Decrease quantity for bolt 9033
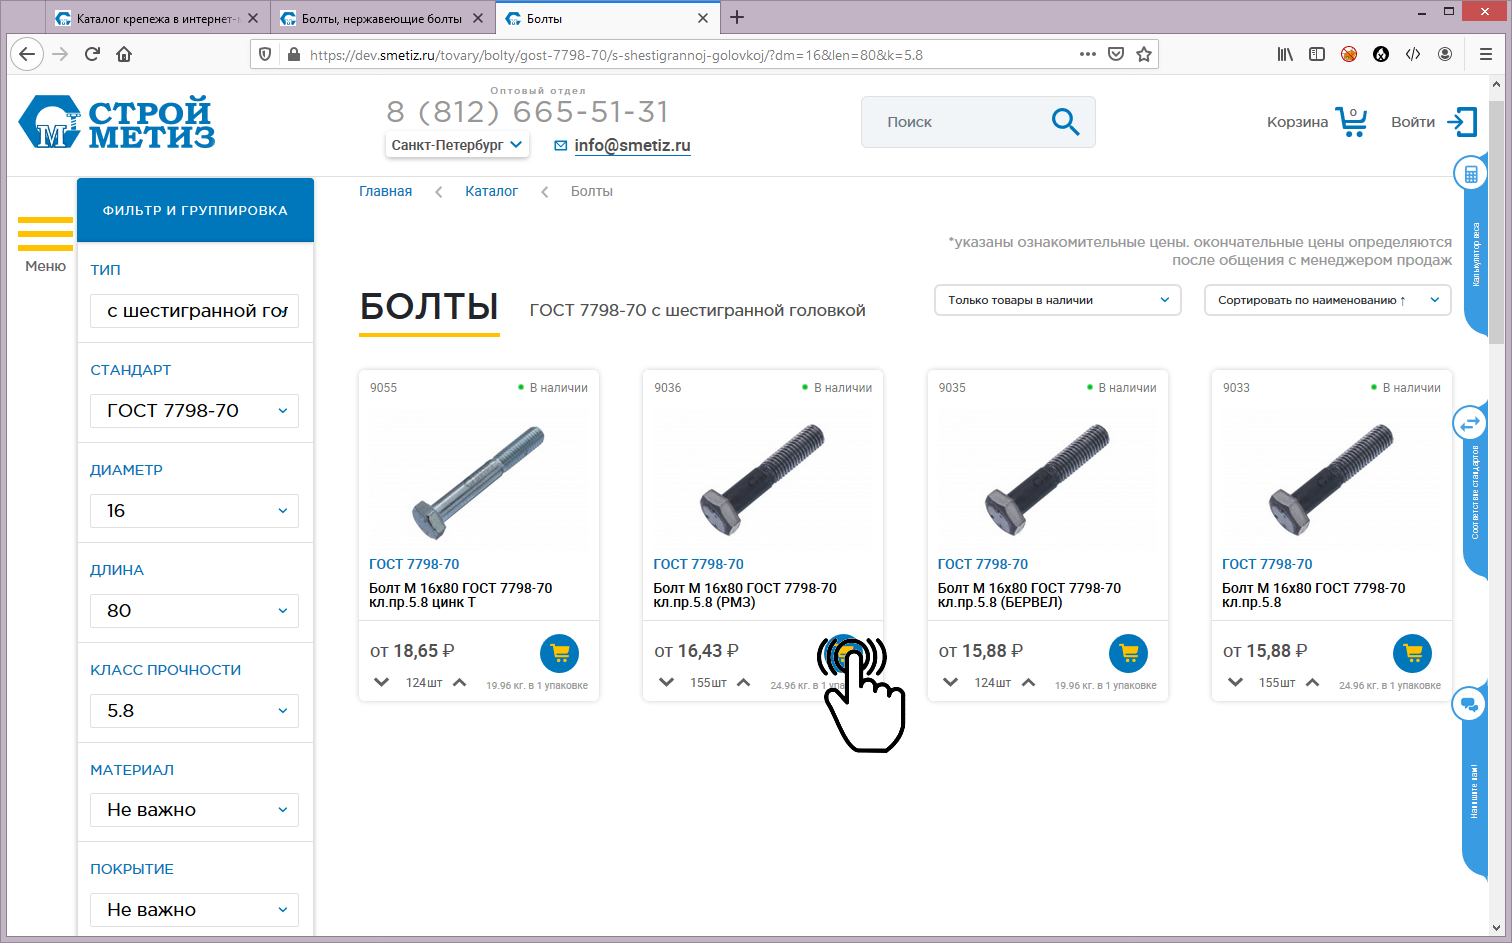 coord(1235,683)
